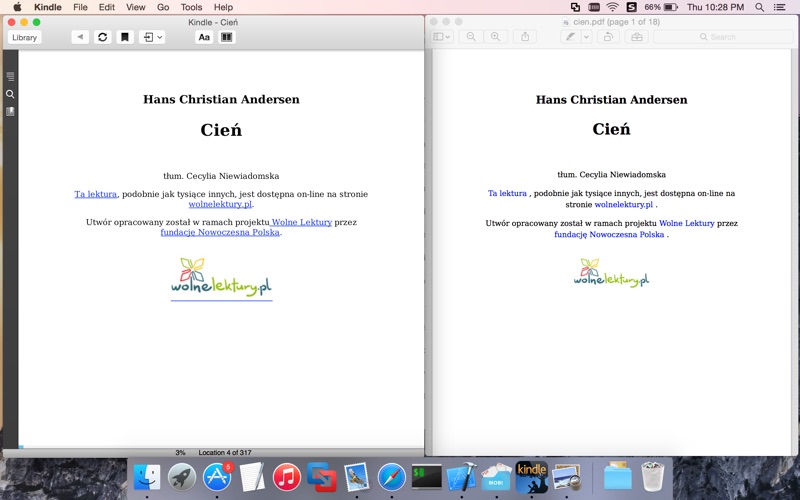The width and height of the screenshot is (800, 500).
Task: Open the table of contents sidebar icon
Action: (10, 77)
